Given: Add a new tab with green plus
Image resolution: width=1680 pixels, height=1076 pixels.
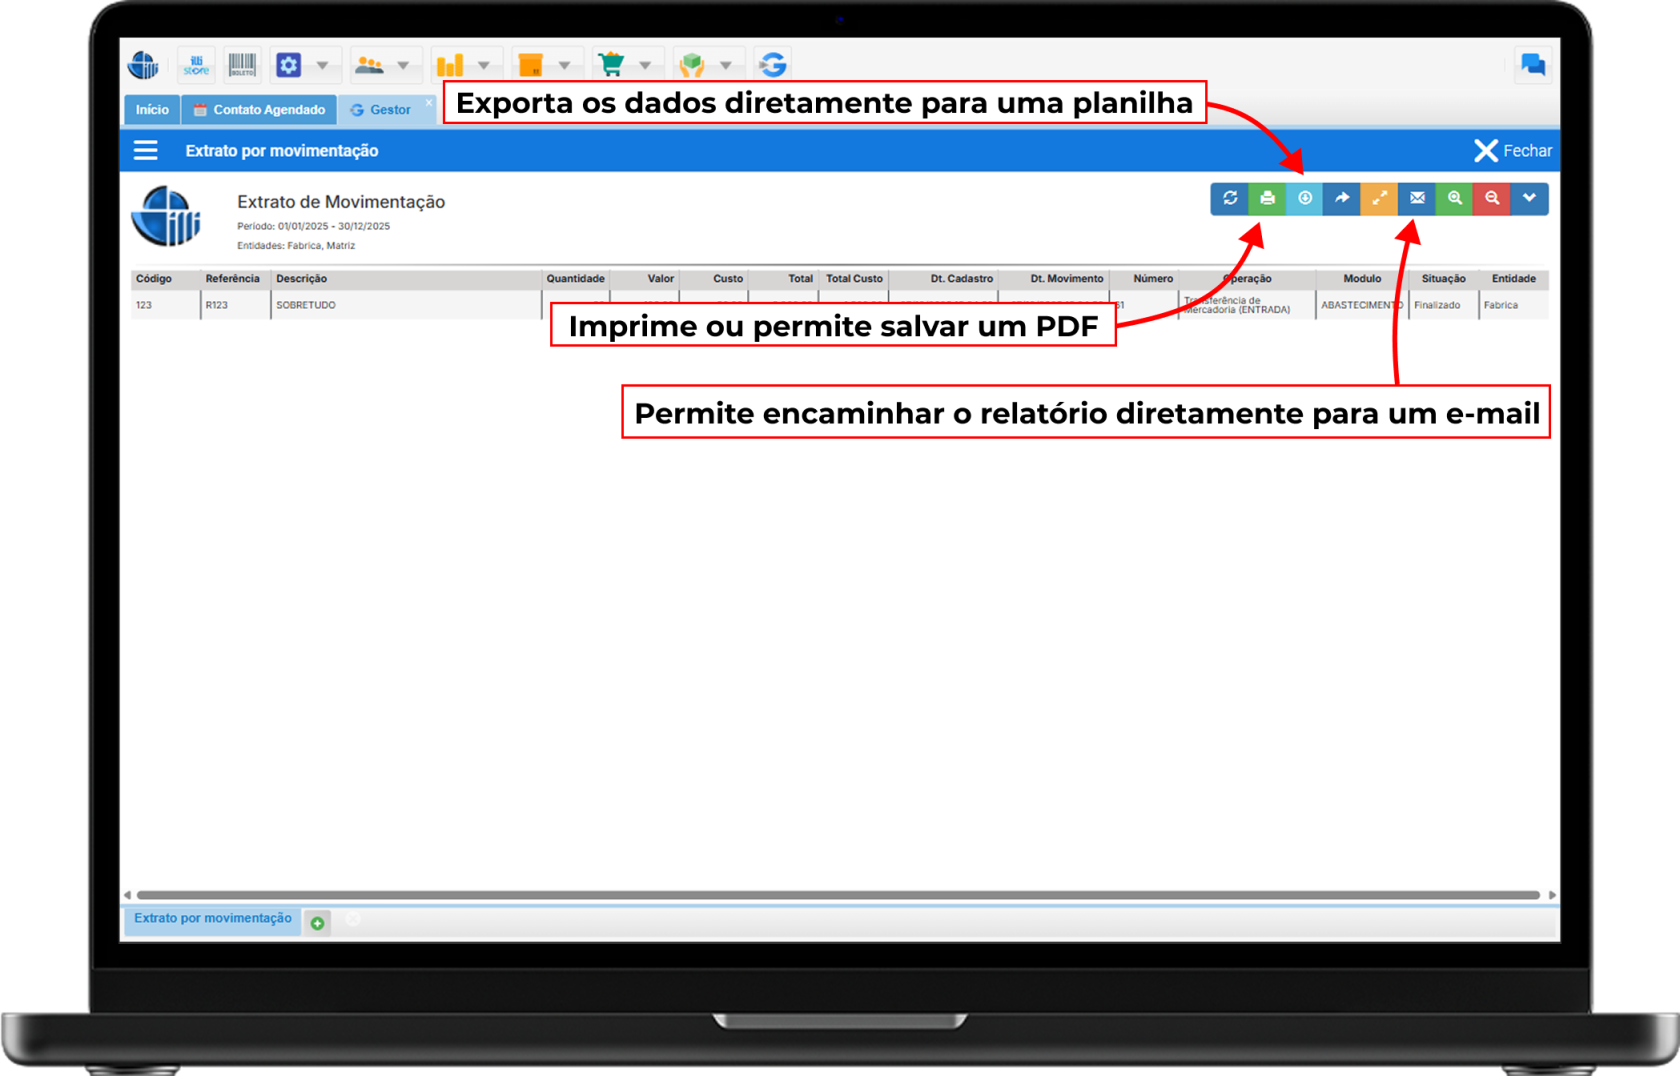Looking at the screenshot, I should click(x=317, y=923).
